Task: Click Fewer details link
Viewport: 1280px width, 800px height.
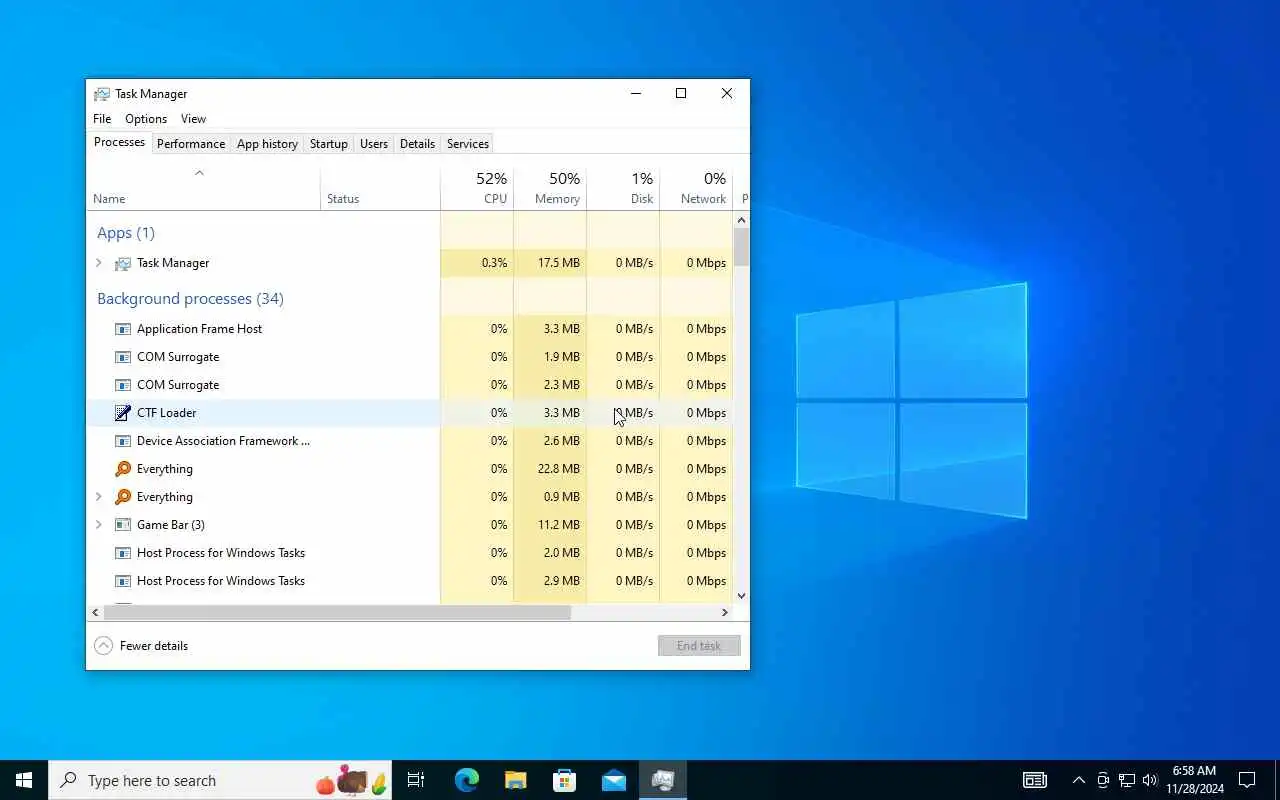Action: 154,646
